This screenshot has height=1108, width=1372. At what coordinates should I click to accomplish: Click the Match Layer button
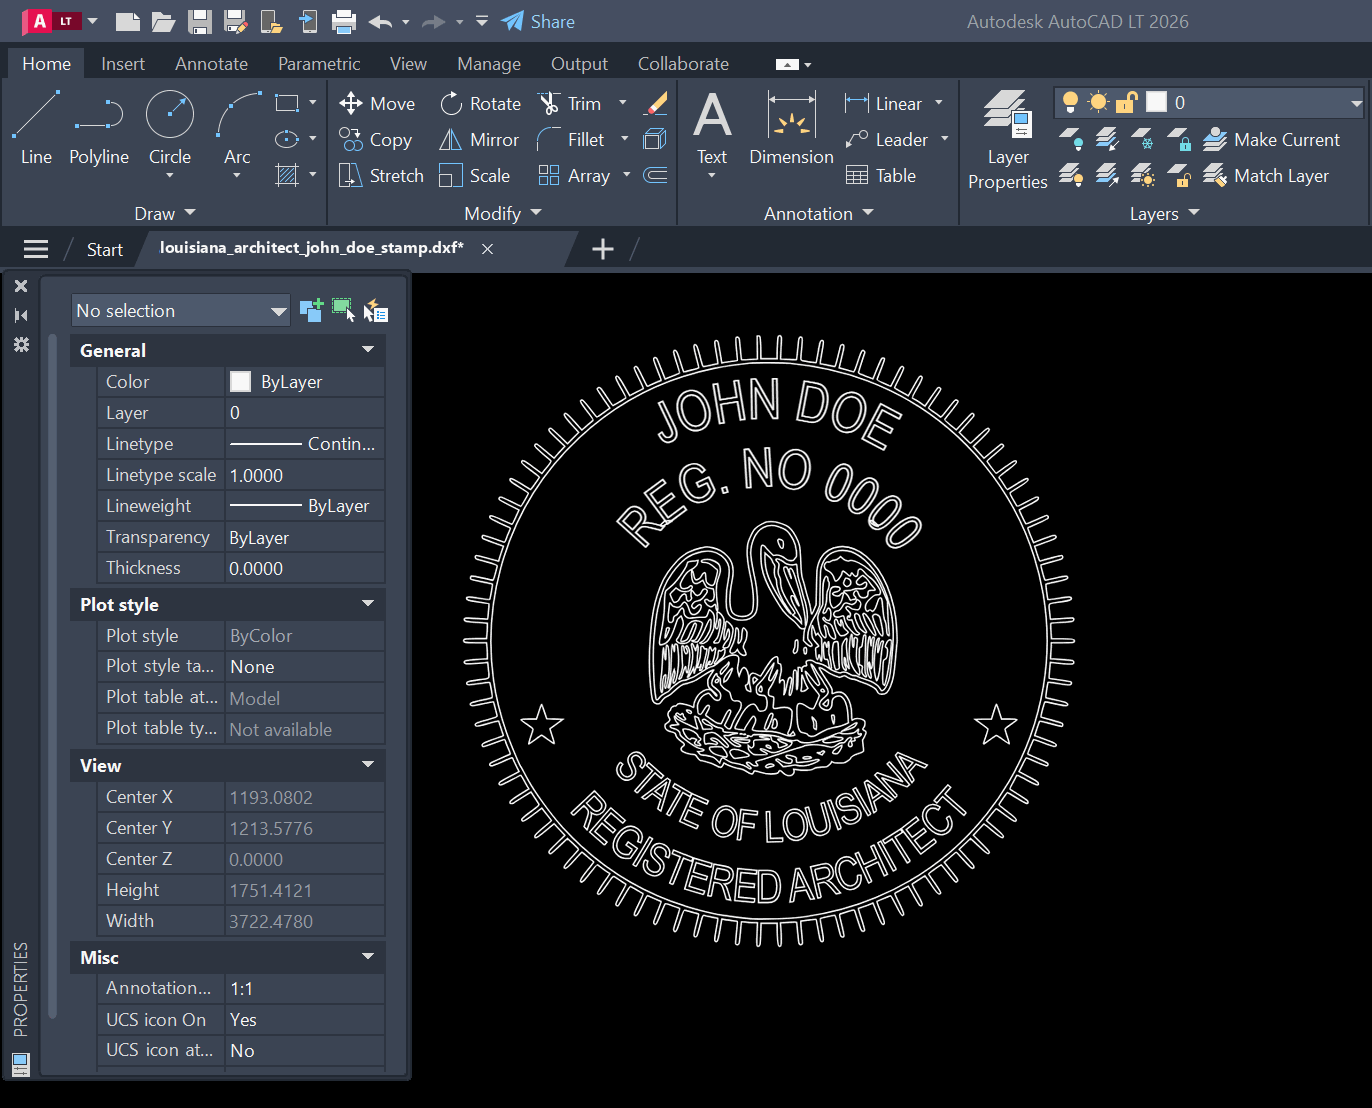(1266, 176)
